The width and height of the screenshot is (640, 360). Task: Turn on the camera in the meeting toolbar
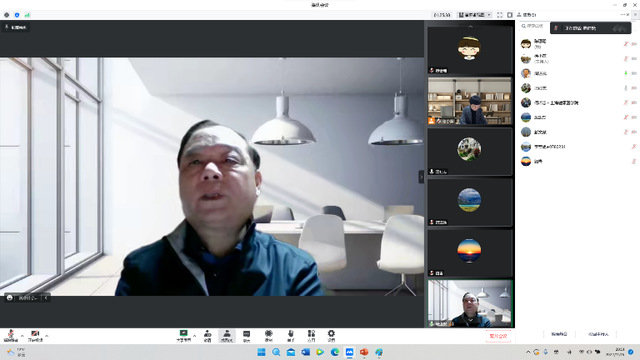click(35, 336)
